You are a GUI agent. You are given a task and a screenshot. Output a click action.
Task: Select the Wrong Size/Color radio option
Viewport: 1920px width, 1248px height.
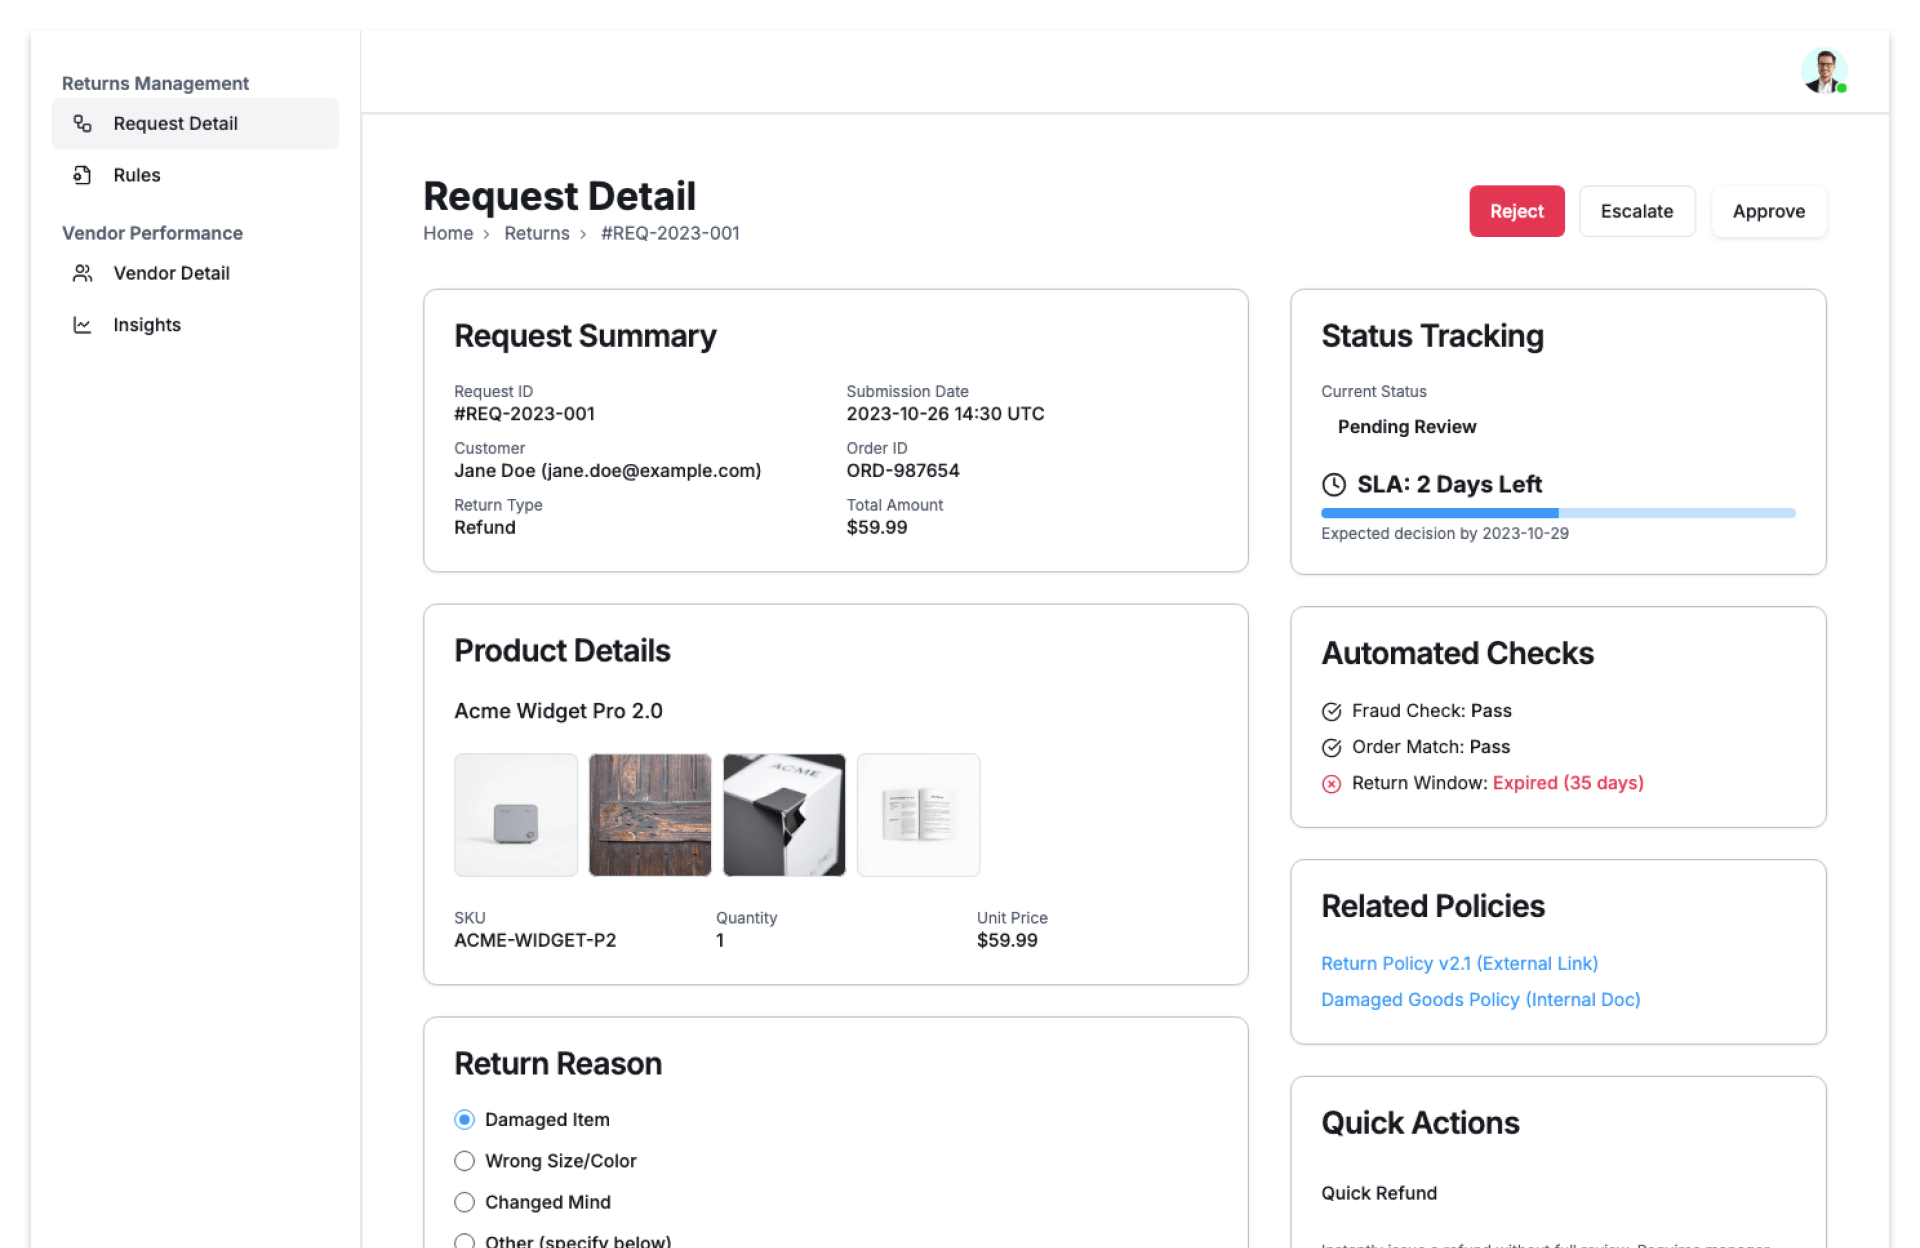(464, 1161)
